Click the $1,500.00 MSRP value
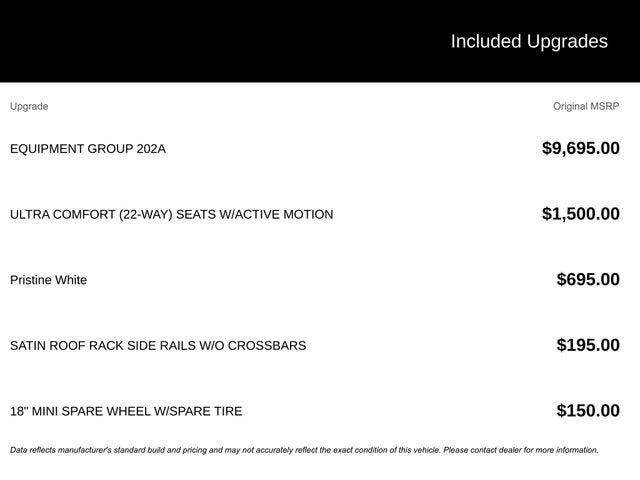This screenshot has width=640, height=480. coord(580,213)
